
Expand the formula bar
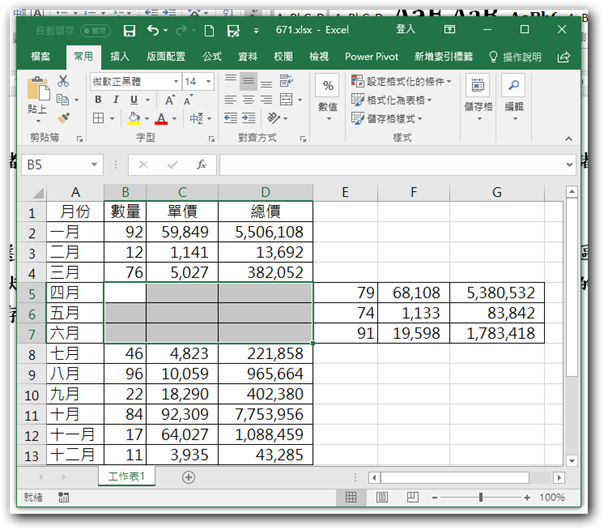(x=569, y=165)
